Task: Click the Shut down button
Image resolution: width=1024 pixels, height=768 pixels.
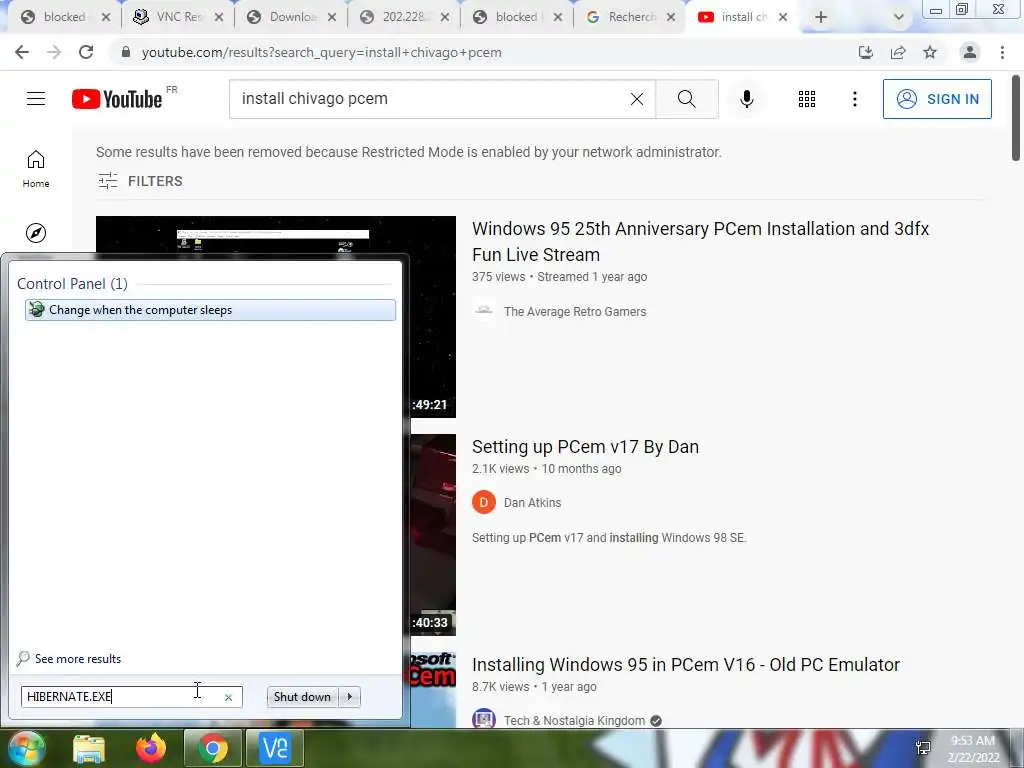Action: pos(303,697)
